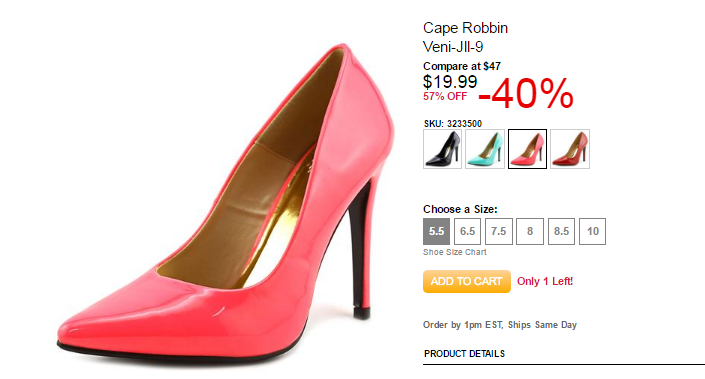Click the orange Add to Cart button
This screenshot has width=705, height=379.
(467, 281)
